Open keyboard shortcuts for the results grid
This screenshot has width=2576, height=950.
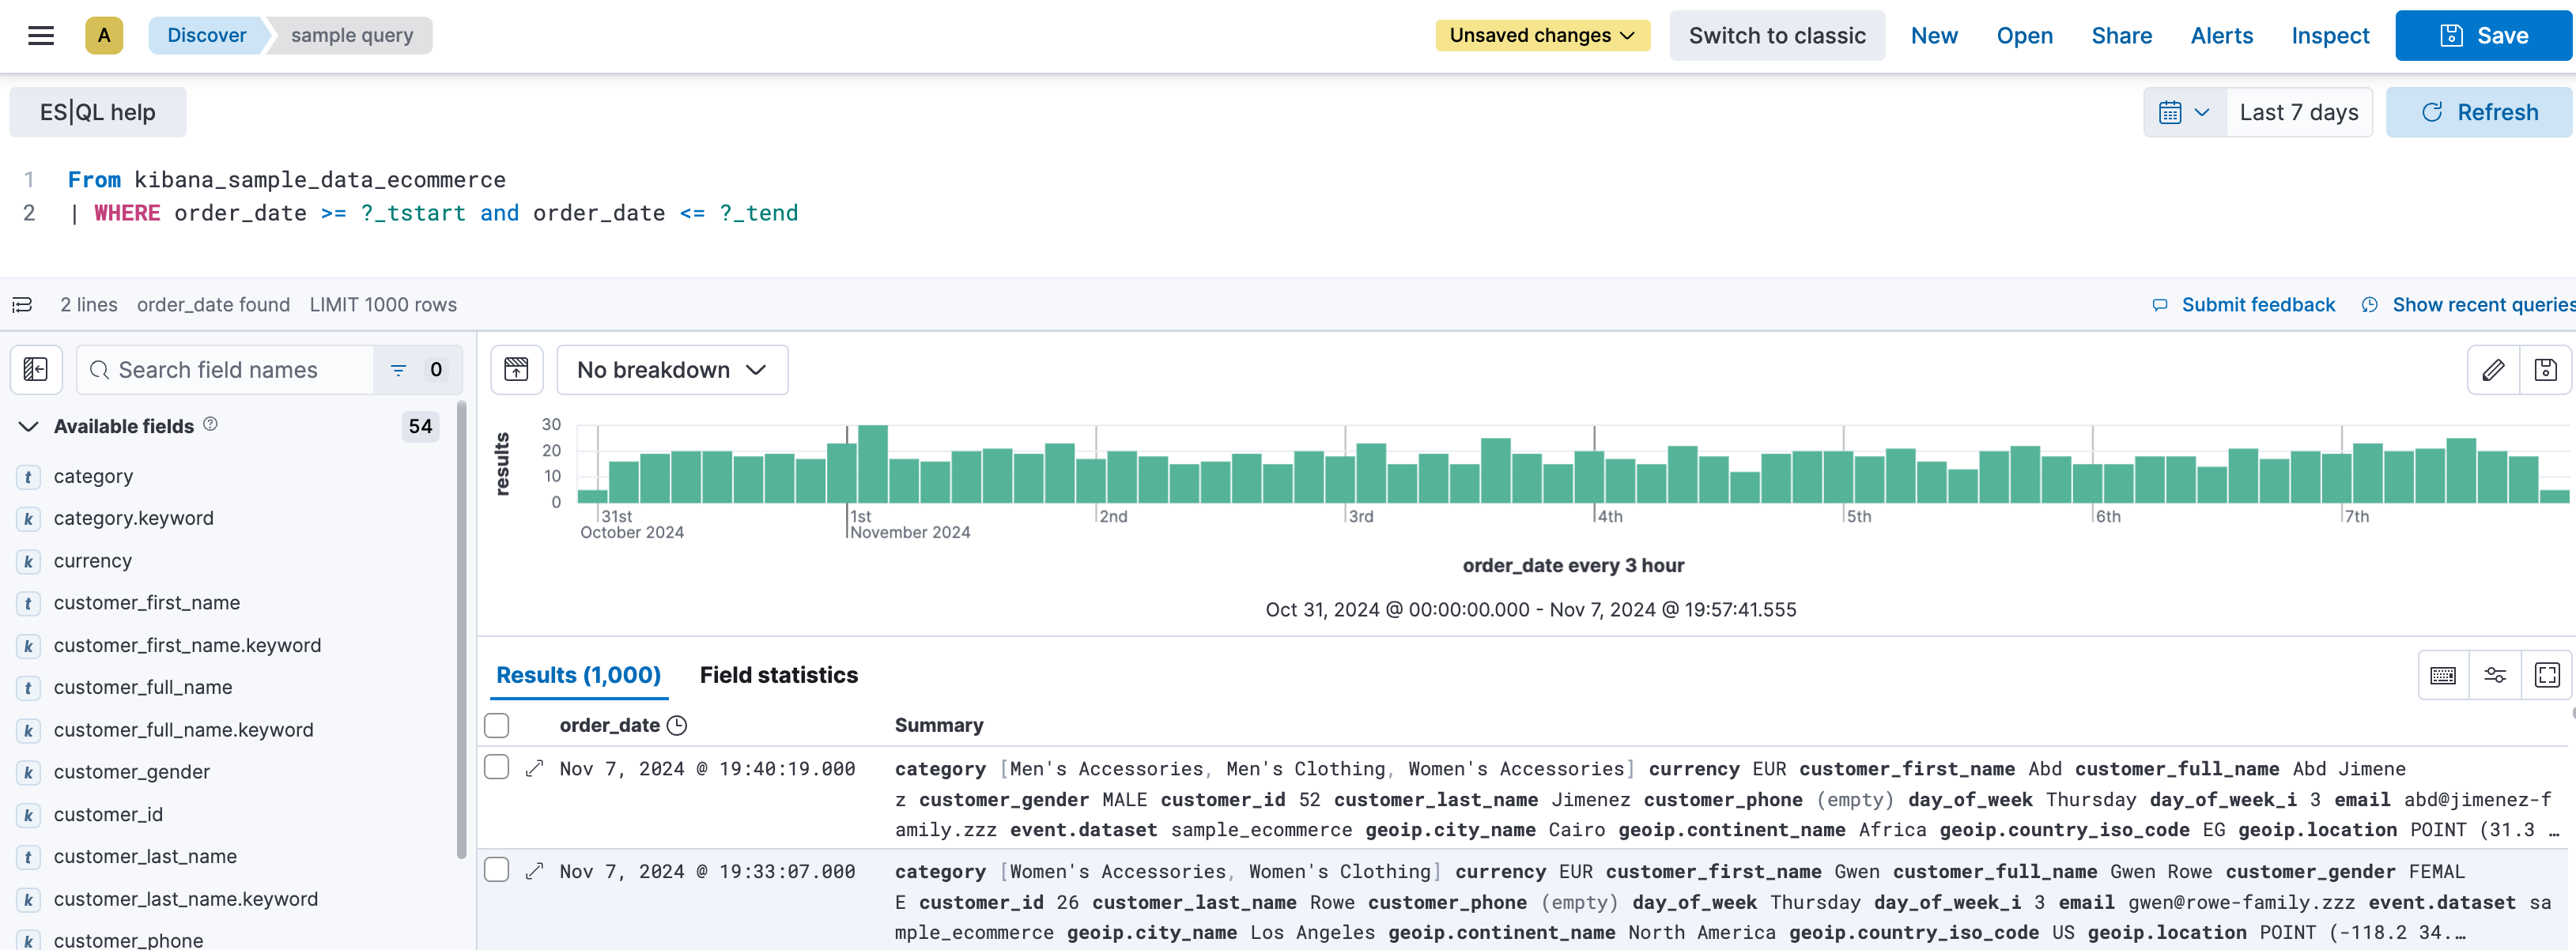coord(2443,675)
